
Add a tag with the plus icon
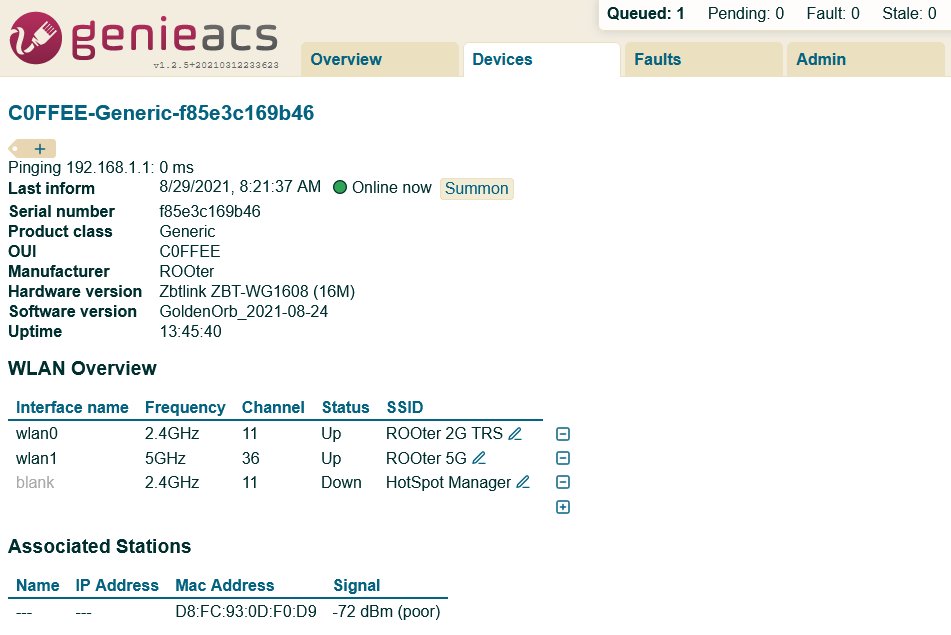coord(40,149)
